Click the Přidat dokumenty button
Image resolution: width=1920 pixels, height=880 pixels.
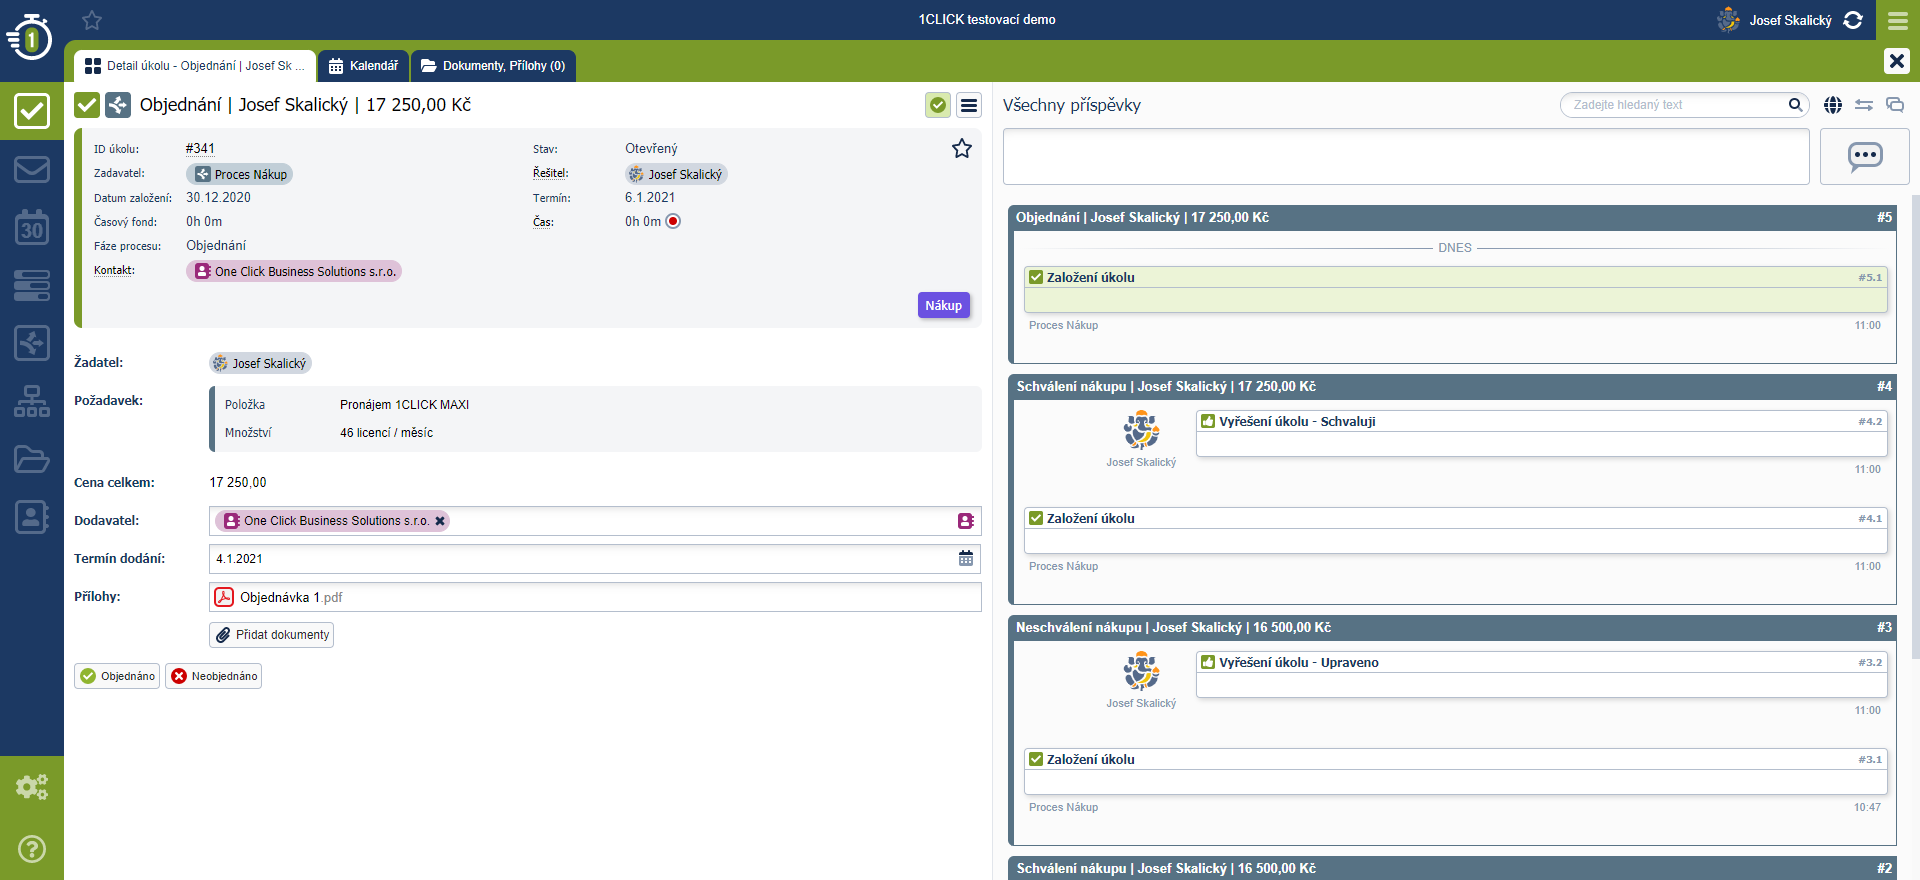click(272, 635)
